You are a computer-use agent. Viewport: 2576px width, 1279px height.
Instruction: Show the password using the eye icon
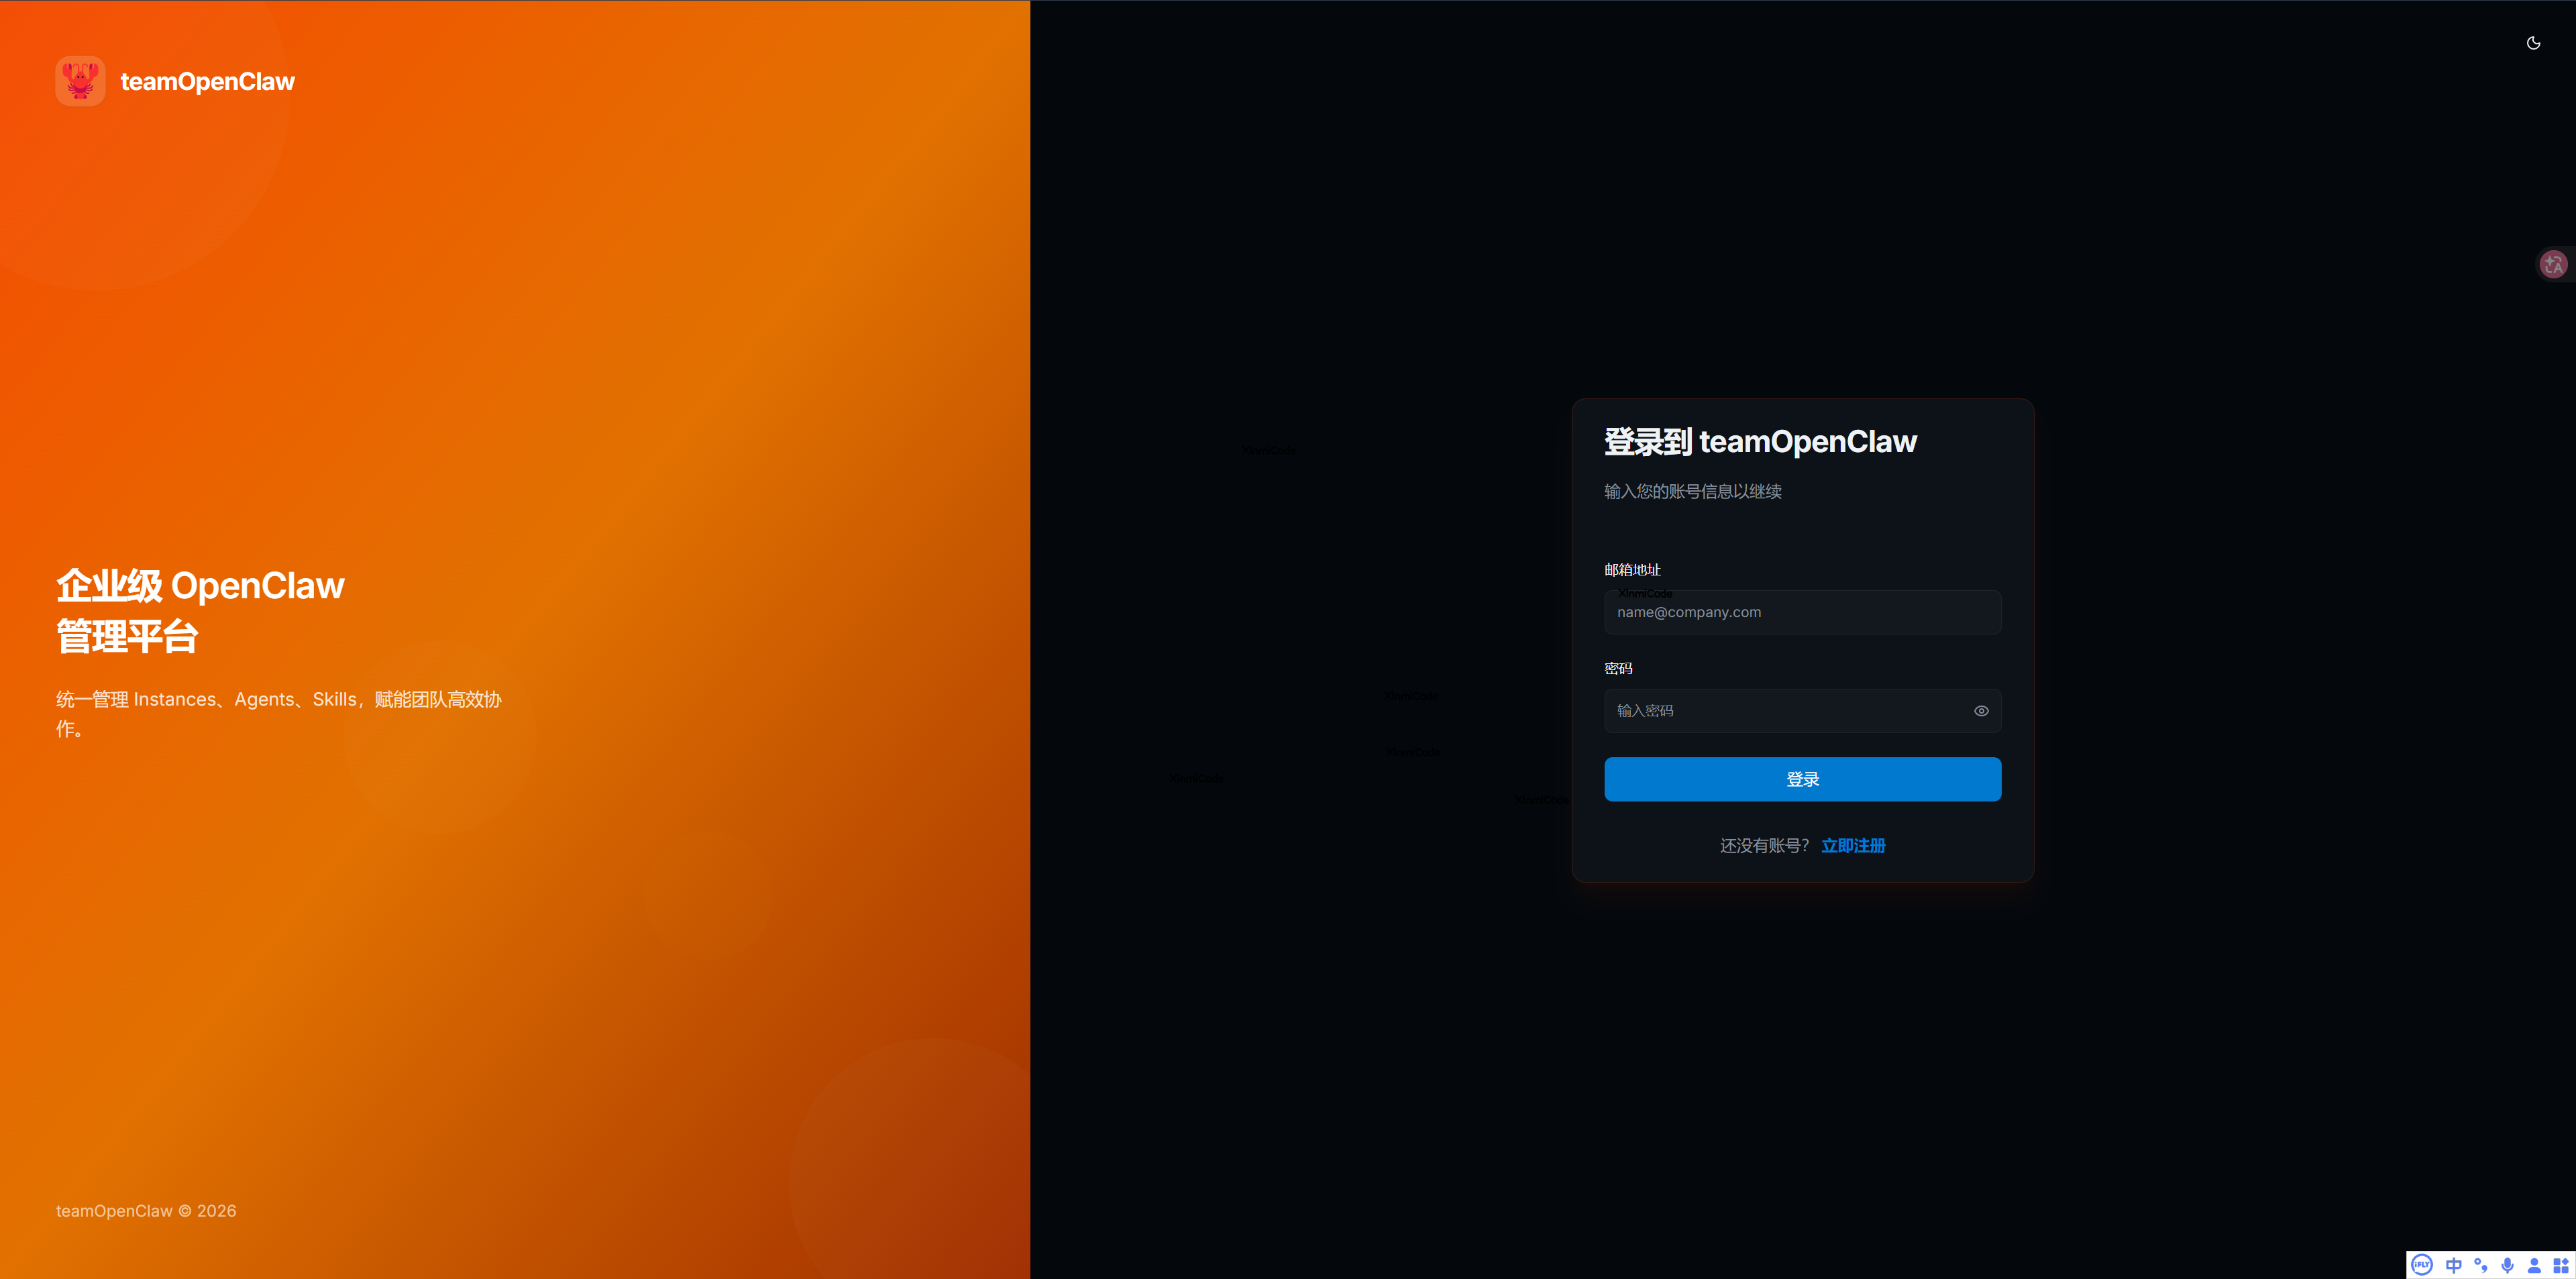click(1981, 711)
